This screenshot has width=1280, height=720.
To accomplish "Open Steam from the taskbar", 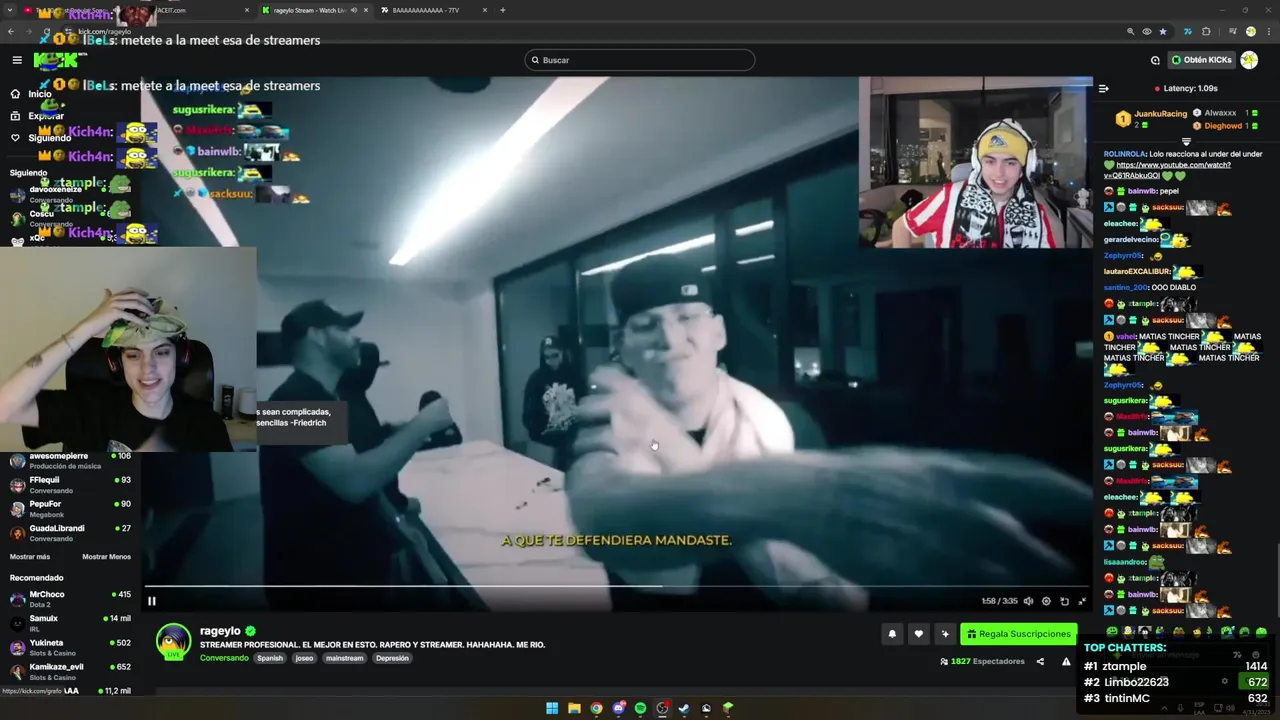I will point(684,708).
